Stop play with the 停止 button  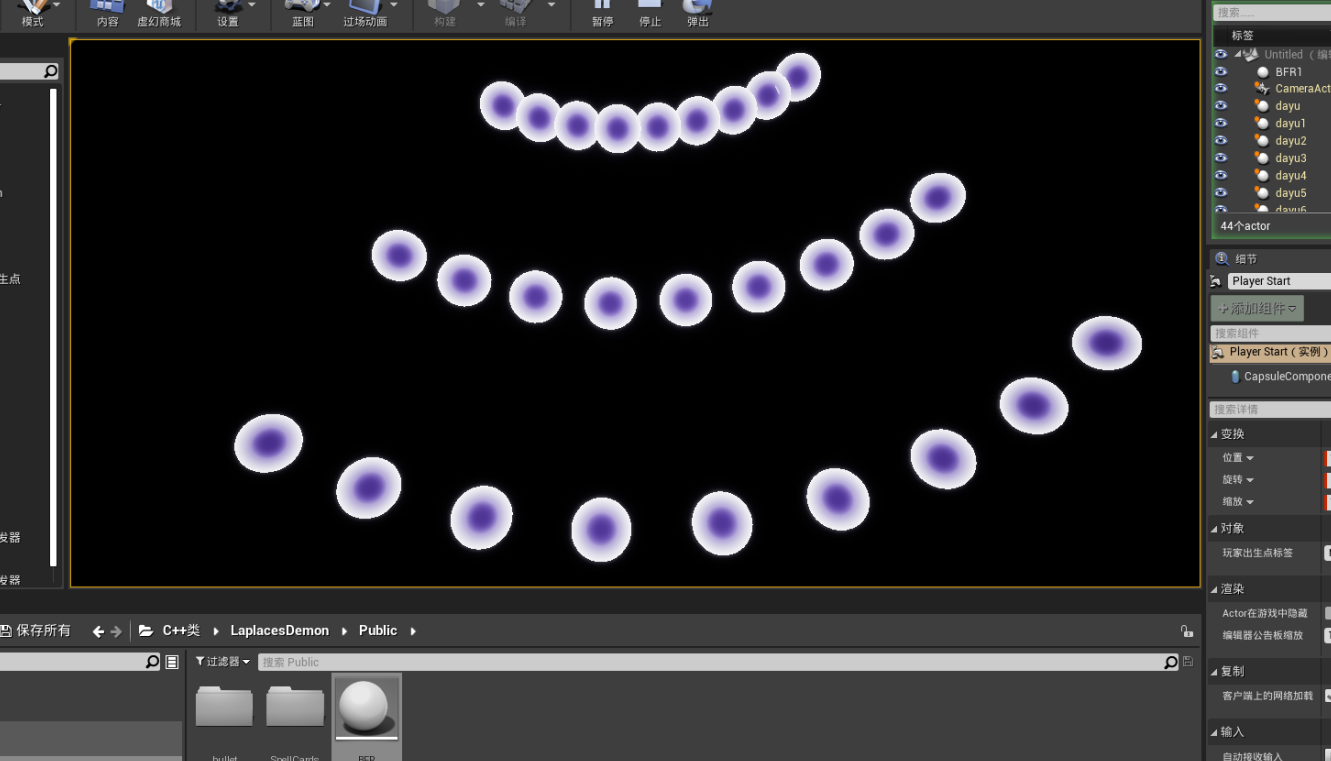(650, 12)
